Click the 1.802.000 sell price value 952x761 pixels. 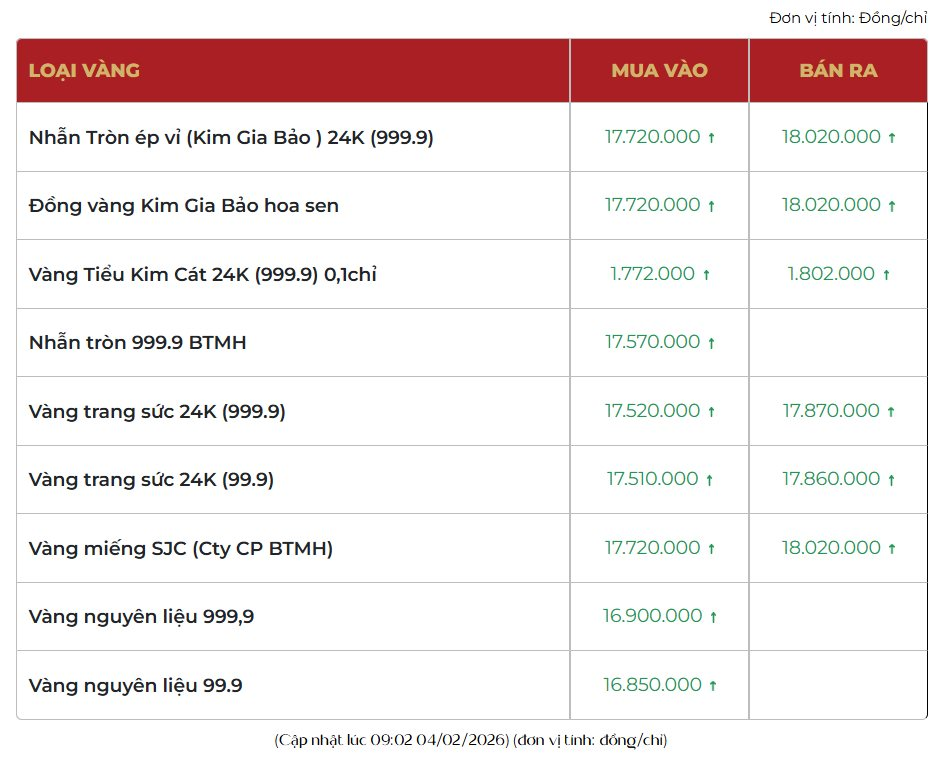click(830, 274)
